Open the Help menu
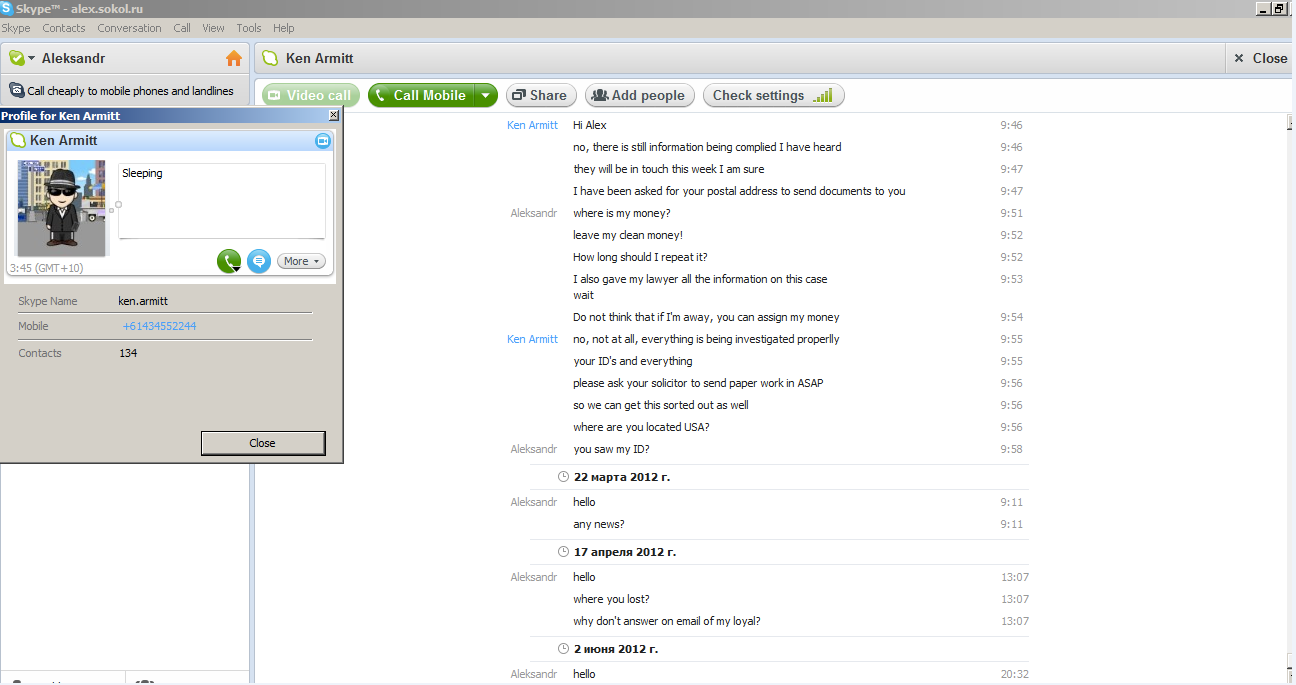The image size is (1296, 685). (284, 28)
